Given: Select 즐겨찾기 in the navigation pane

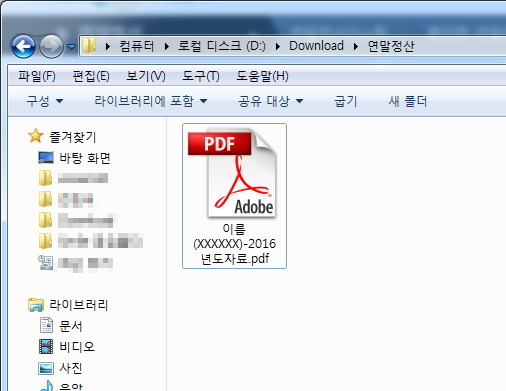Looking at the screenshot, I should pyautogui.click(x=73, y=137).
